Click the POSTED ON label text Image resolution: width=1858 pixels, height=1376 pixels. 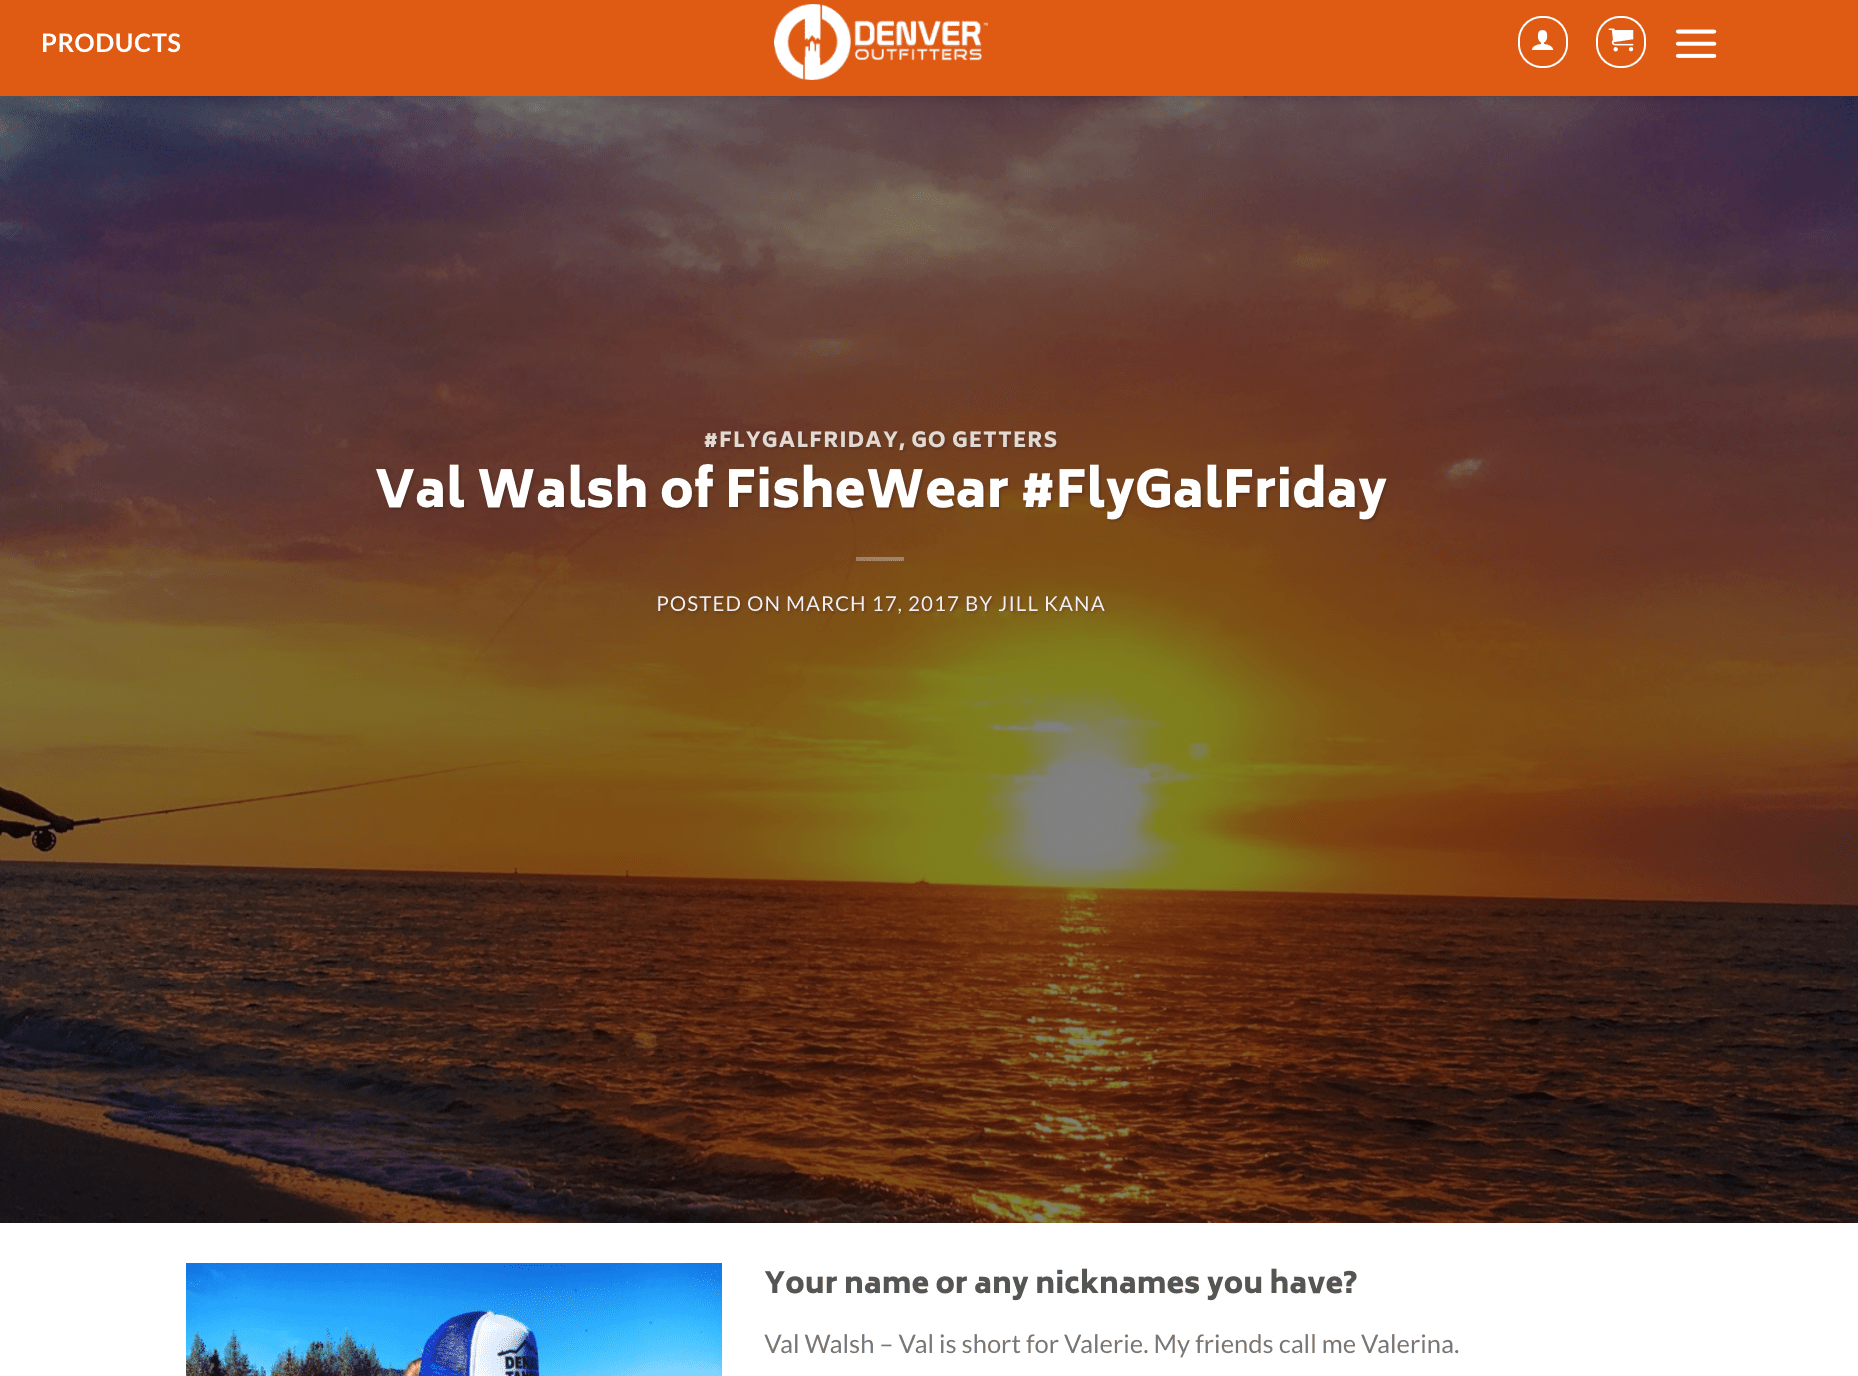718,604
